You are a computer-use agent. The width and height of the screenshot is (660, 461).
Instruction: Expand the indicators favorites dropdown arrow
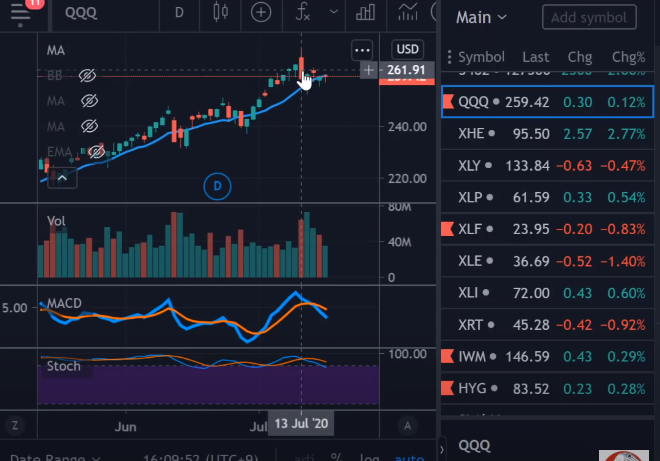[334, 12]
